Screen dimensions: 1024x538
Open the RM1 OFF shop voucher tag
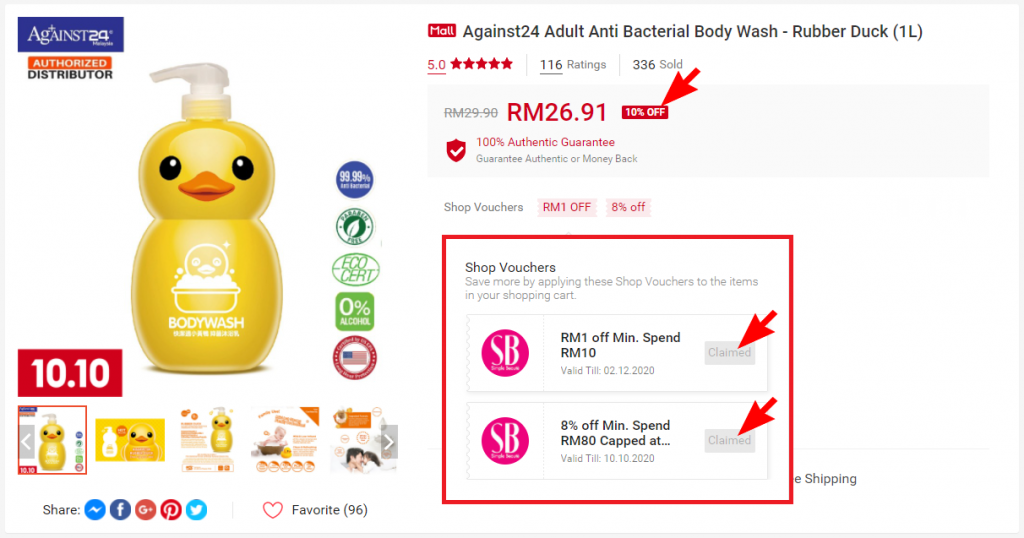point(567,207)
